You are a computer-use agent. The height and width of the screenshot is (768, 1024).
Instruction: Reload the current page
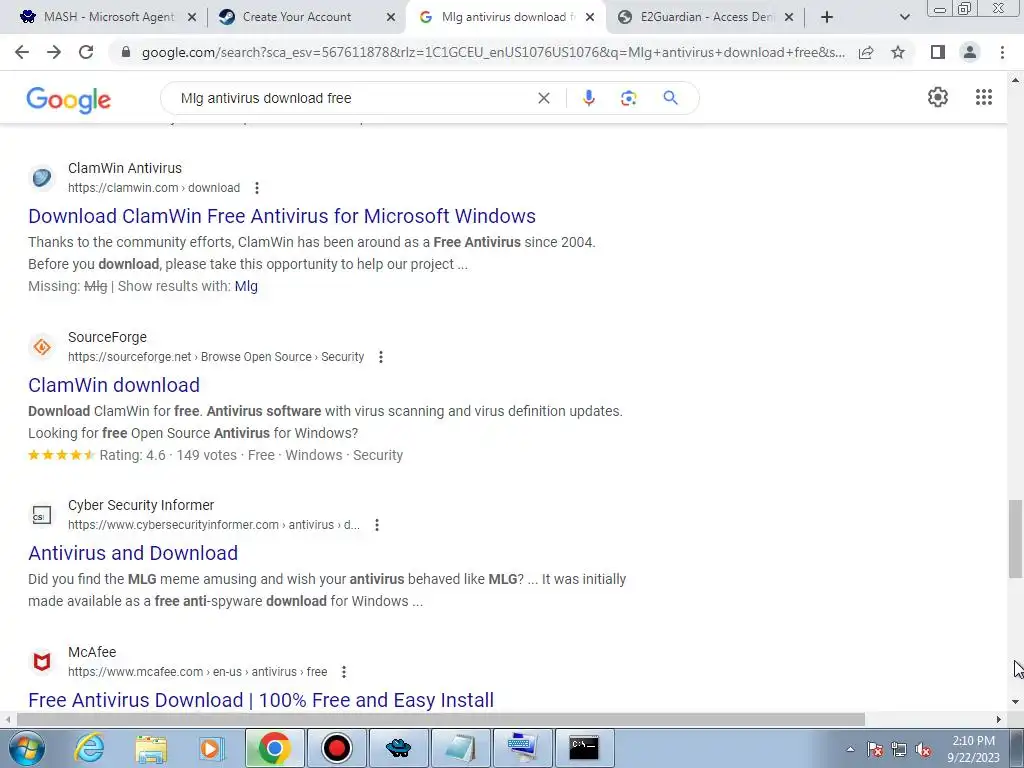(86, 52)
